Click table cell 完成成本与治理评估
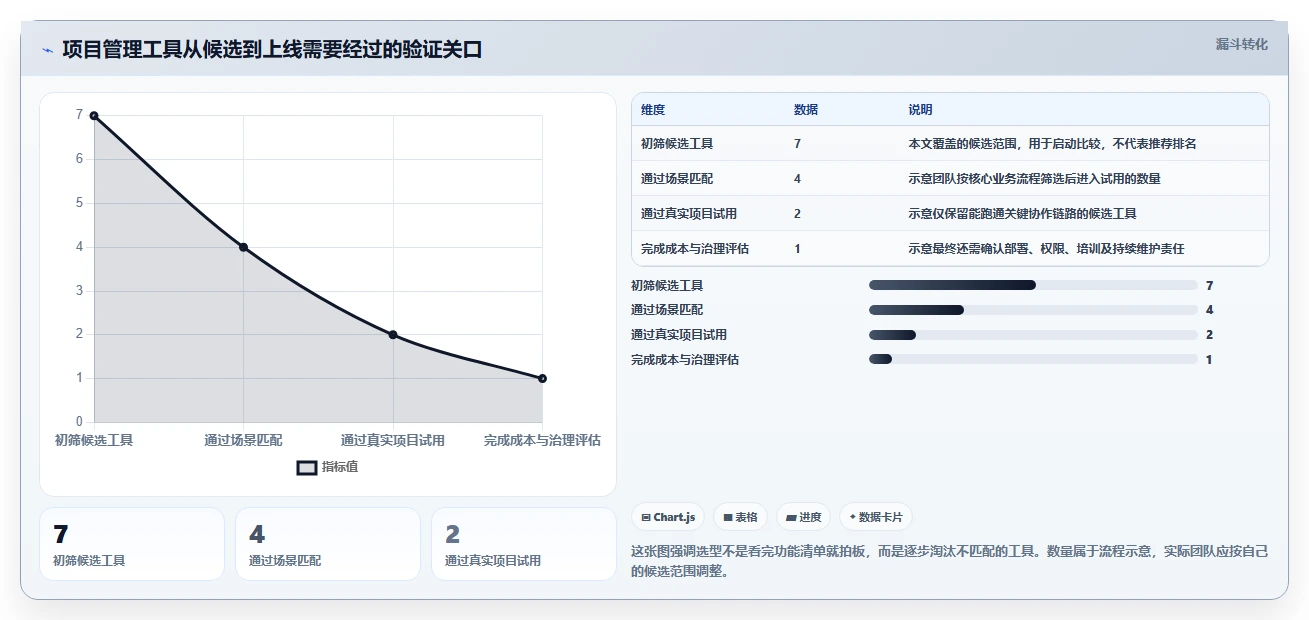The width and height of the screenshot is (1309, 620). click(x=695, y=249)
